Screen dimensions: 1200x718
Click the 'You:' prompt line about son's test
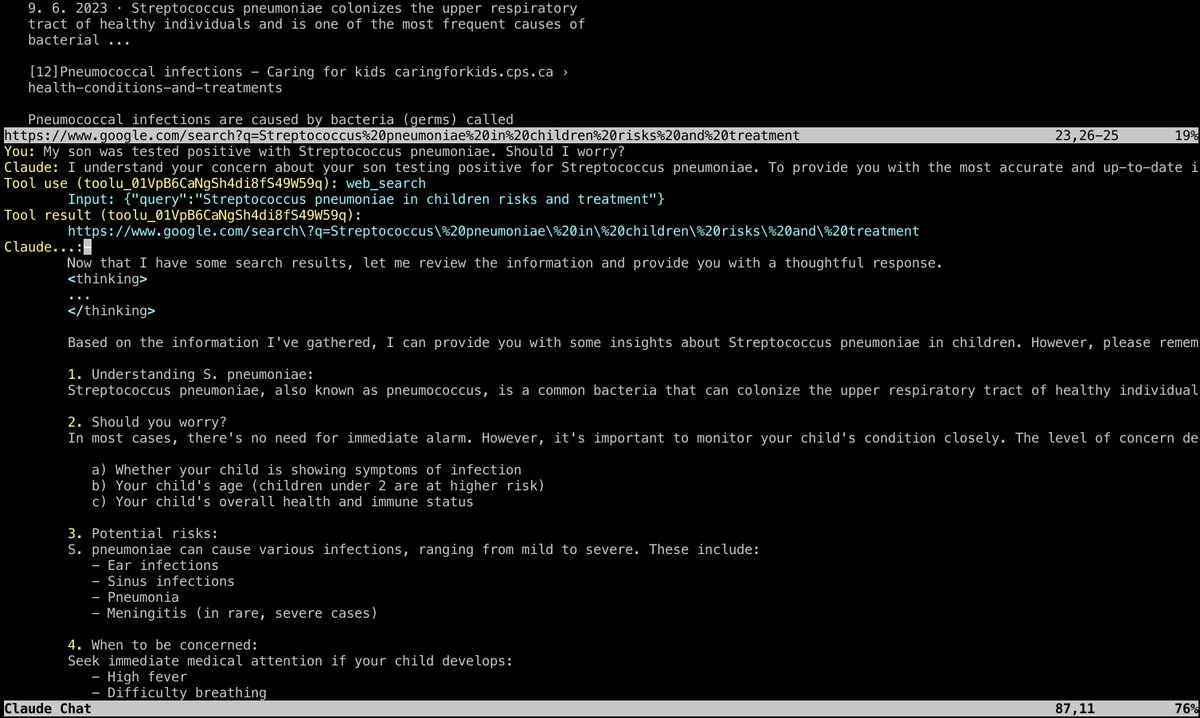point(315,151)
